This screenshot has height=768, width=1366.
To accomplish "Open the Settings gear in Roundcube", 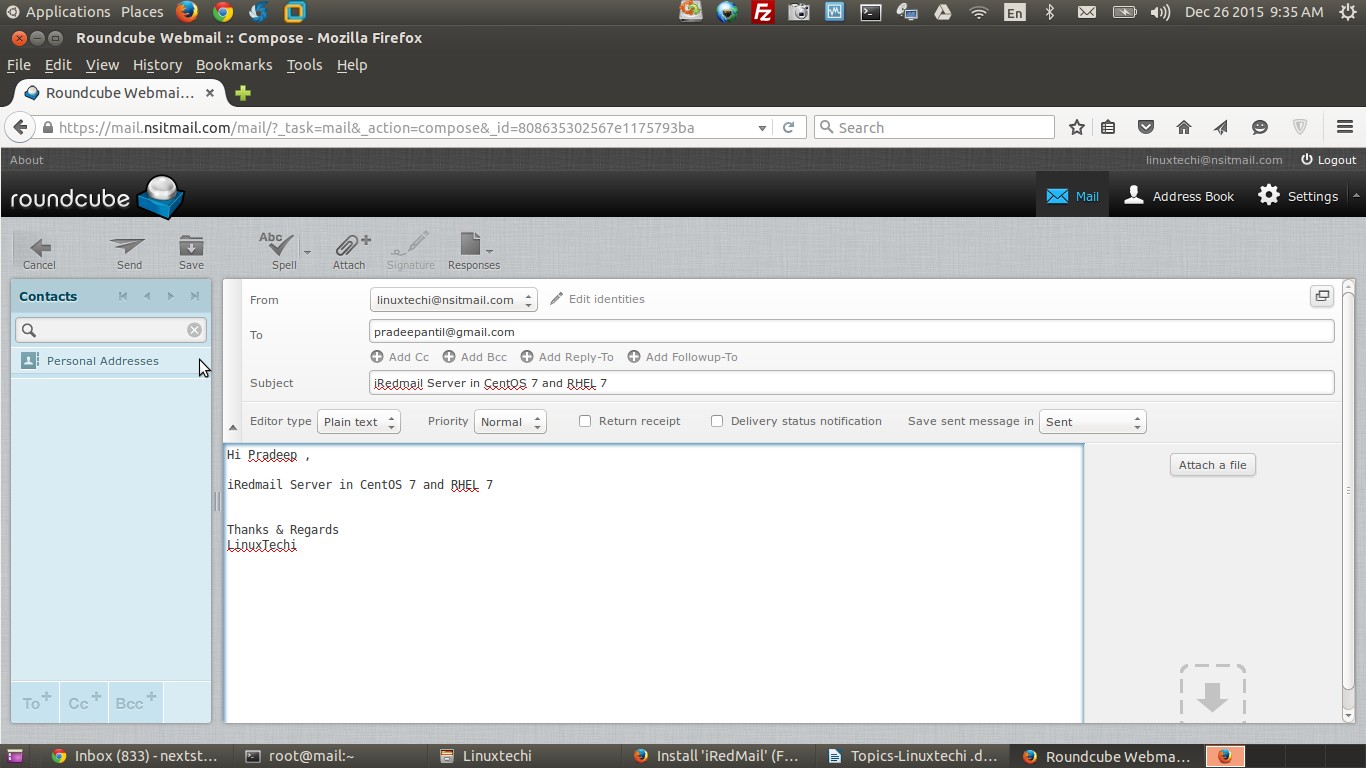I will [x=1298, y=195].
